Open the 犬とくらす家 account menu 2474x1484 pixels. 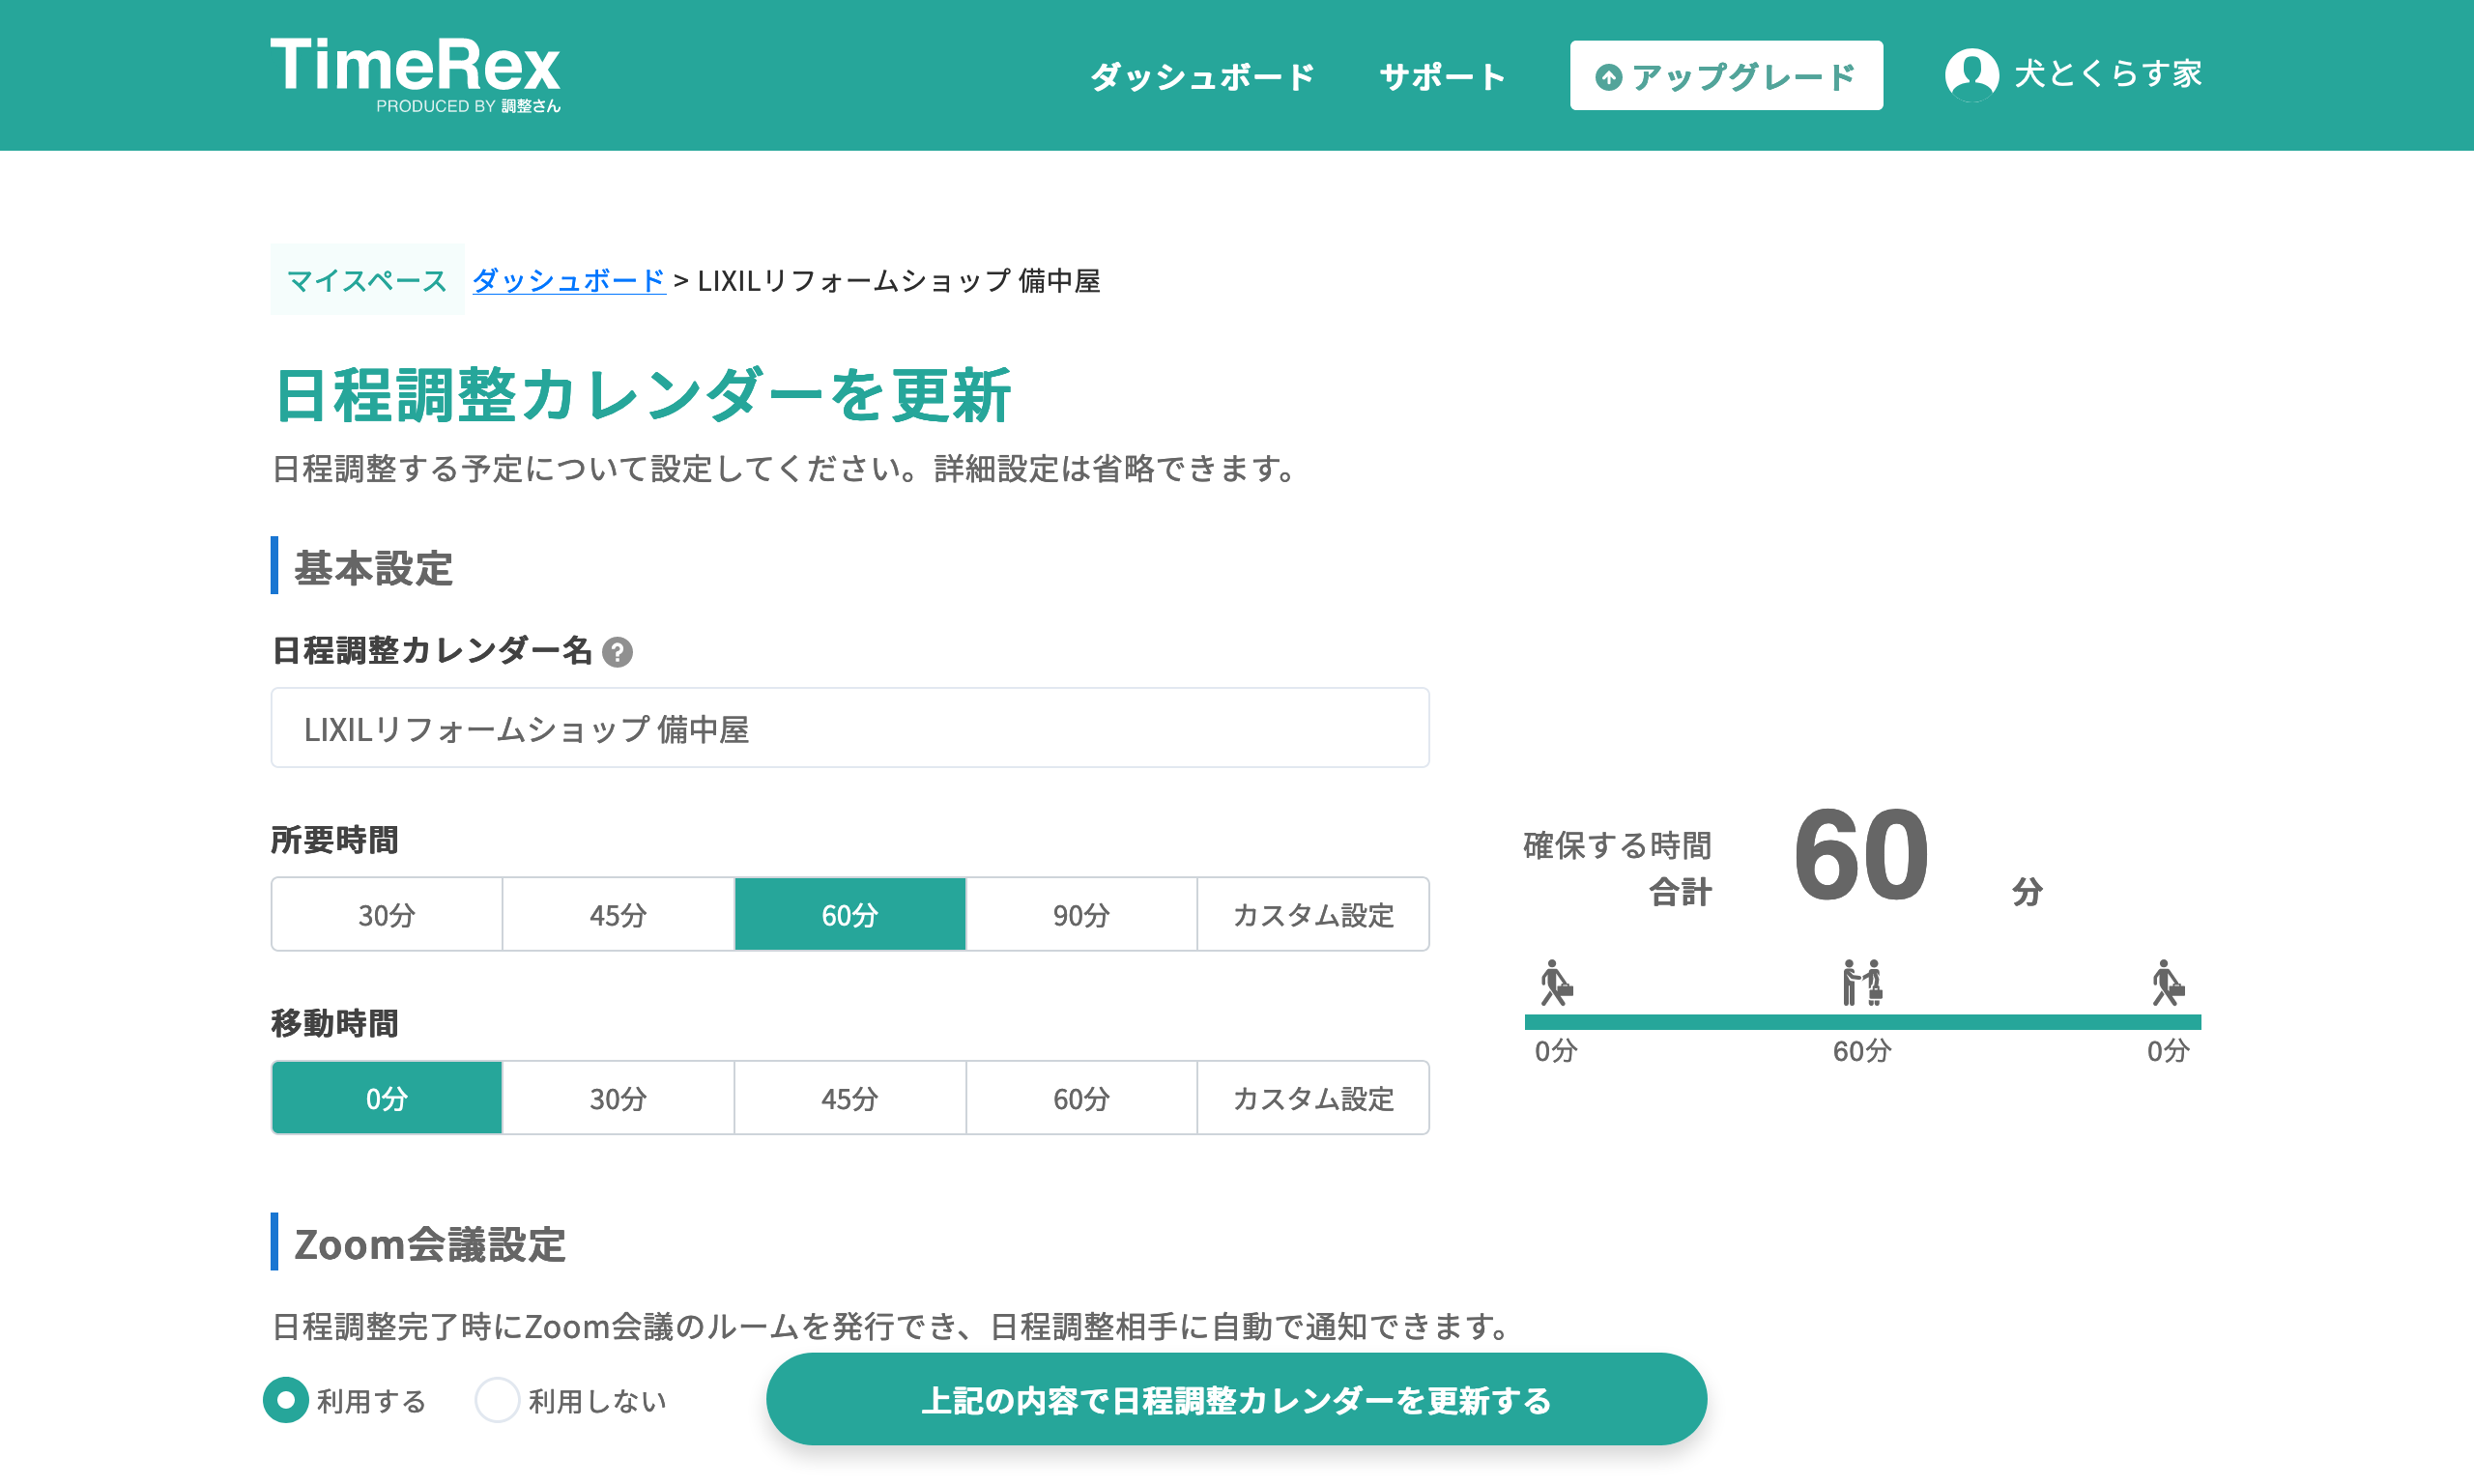tap(2073, 75)
